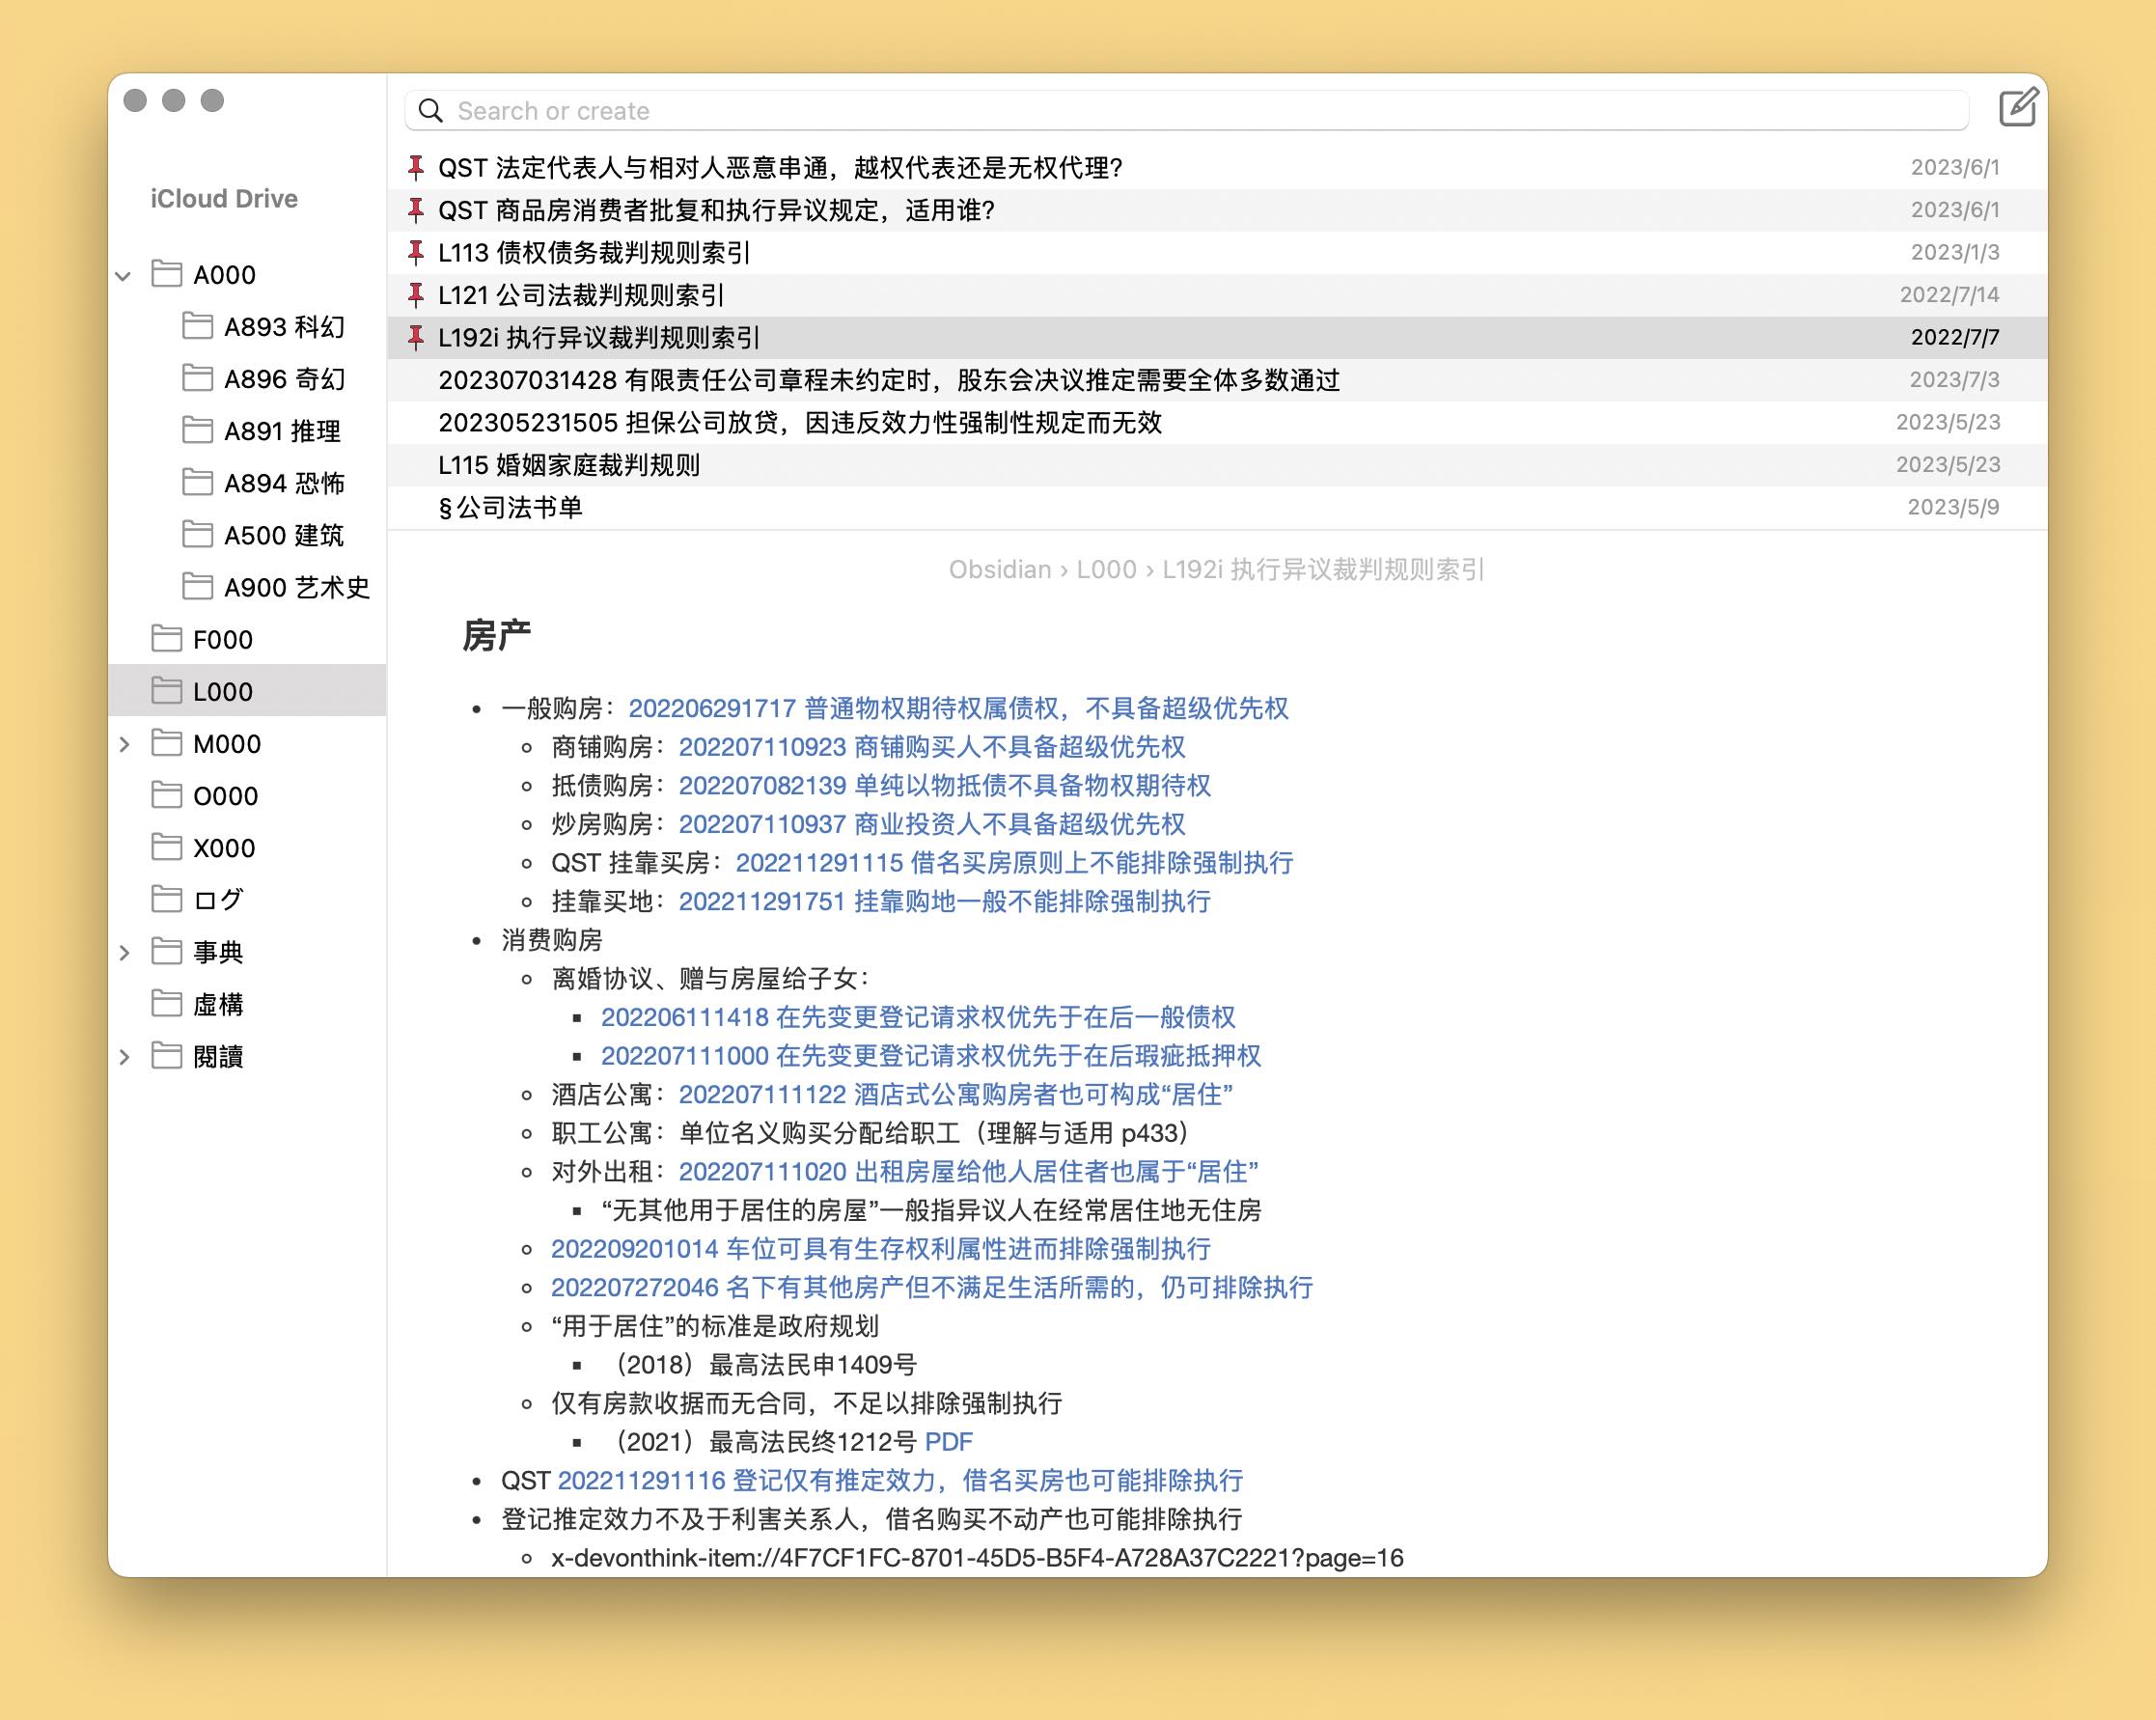
Task: Click the F000 folder icon
Action: (166, 638)
